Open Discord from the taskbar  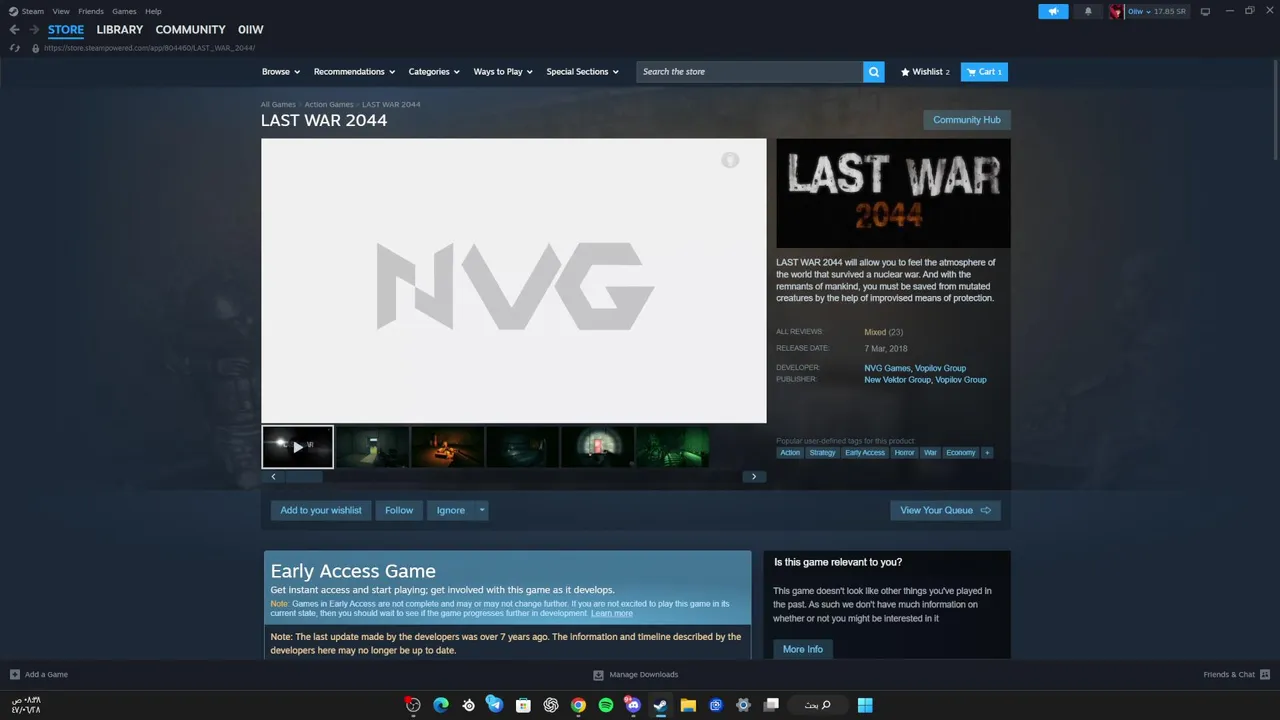point(633,705)
